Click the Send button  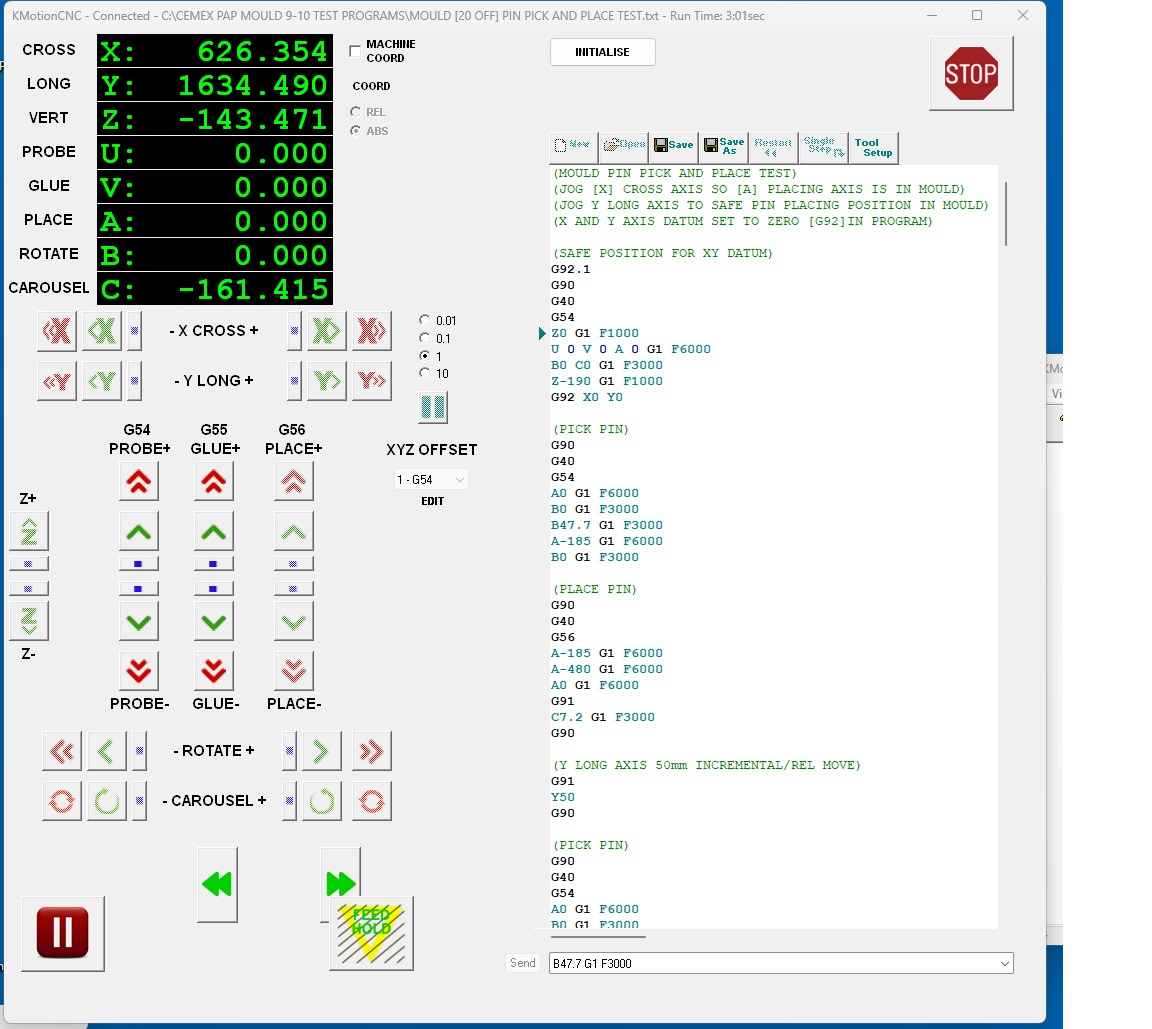coord(523,963)
